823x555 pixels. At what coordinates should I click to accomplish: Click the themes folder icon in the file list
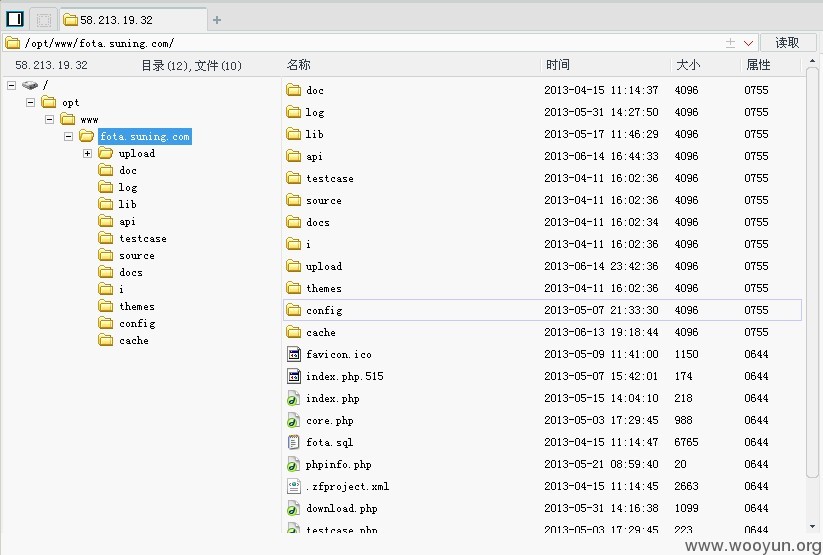293,288
